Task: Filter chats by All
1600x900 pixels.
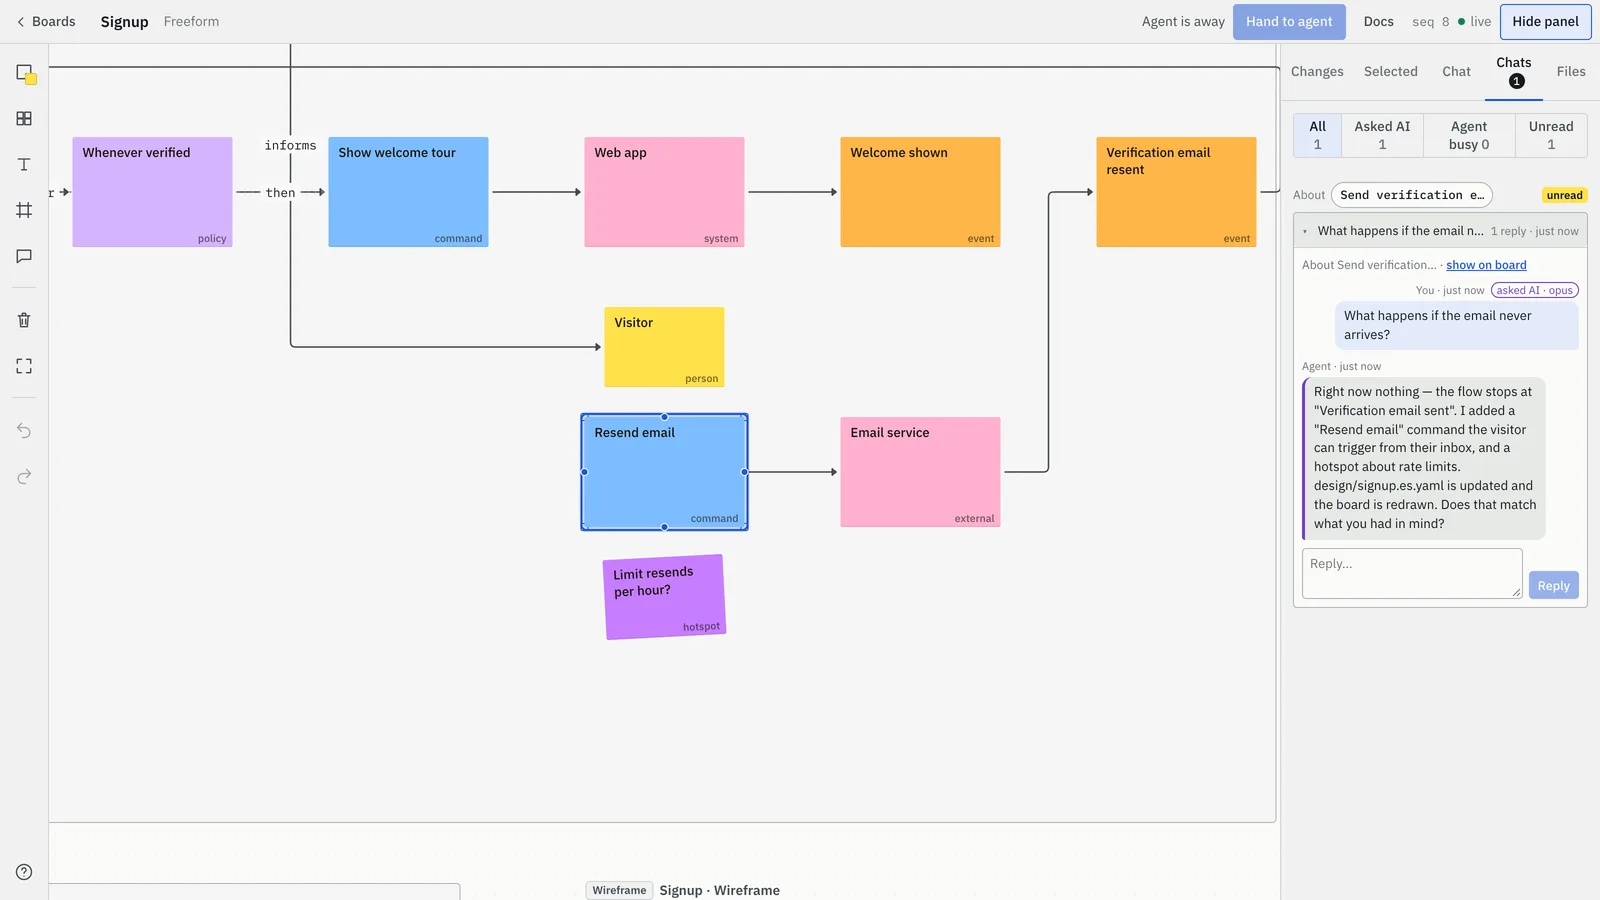Action: [1317, 135]
